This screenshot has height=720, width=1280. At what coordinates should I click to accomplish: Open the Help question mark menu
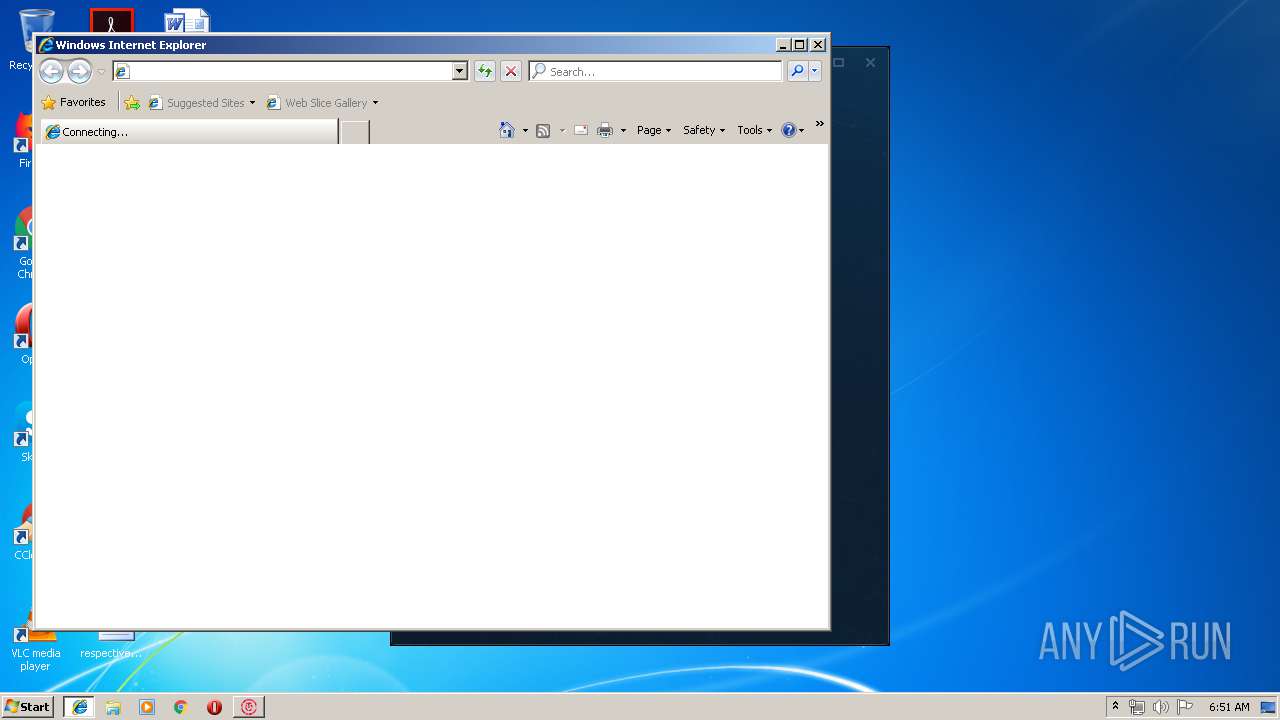pyautogui.click(x=793, y=130)
